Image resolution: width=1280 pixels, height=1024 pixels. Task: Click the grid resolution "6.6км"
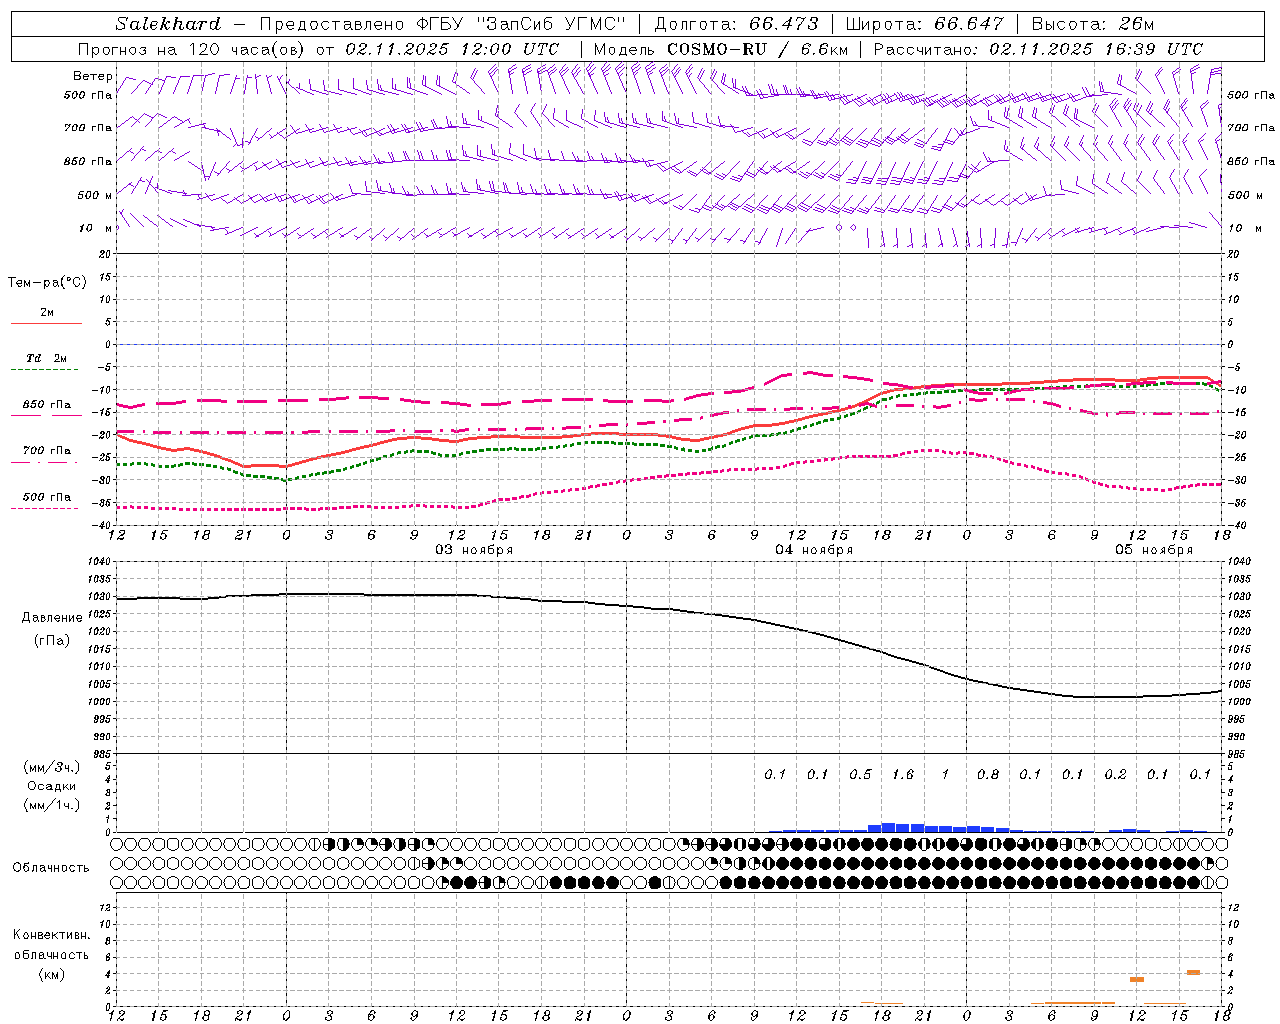click(x=825, y=49)
